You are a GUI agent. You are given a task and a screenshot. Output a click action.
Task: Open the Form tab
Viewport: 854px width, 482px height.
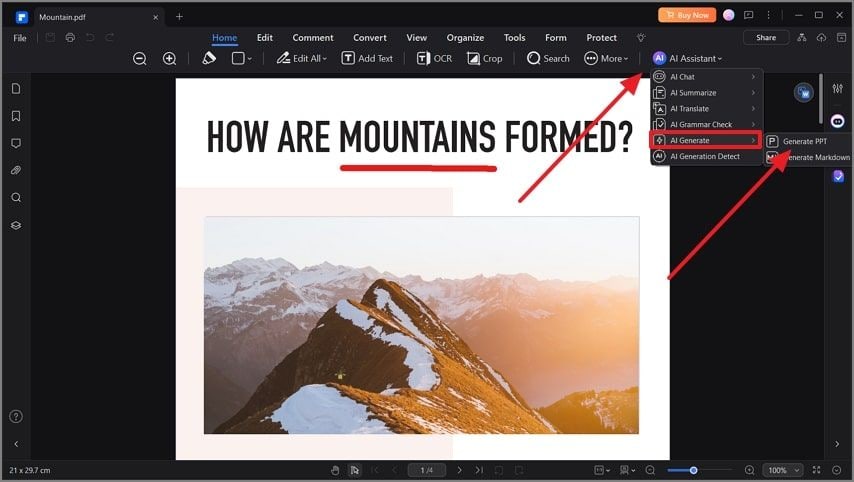coord(556,38)
